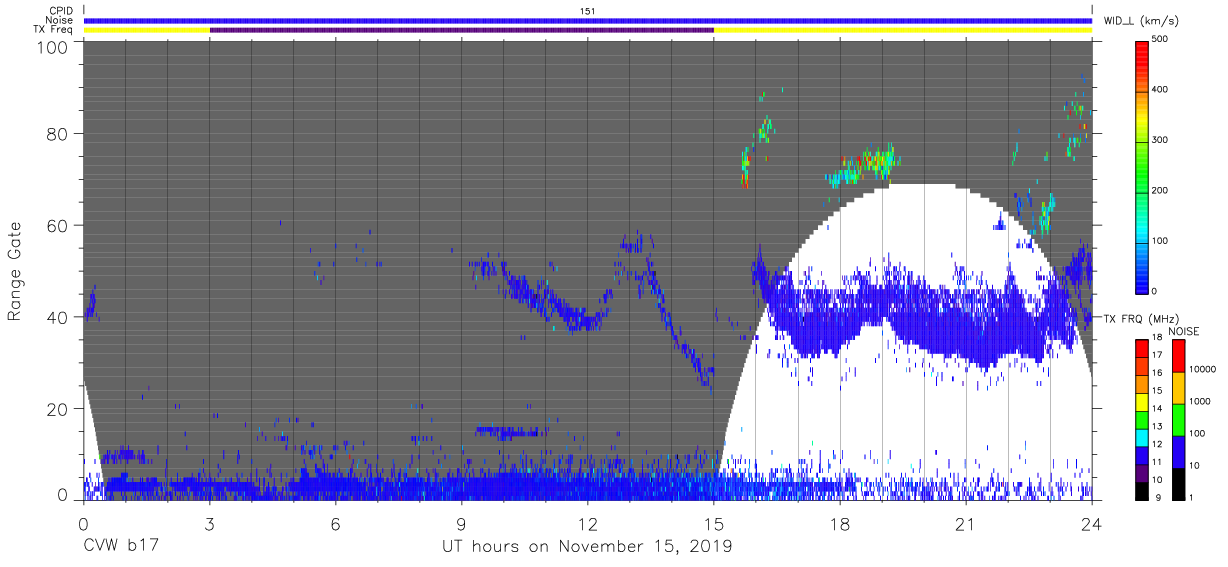
Task: Click the purple TX Freq strip segment
Action: (x=461, y=30)
